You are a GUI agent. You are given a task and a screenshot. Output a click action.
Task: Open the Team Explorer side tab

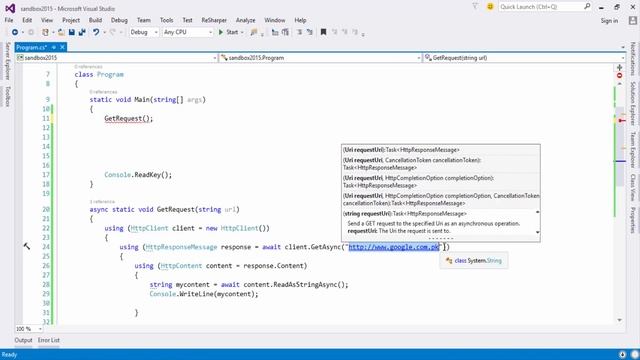click(x=633, y=150)
